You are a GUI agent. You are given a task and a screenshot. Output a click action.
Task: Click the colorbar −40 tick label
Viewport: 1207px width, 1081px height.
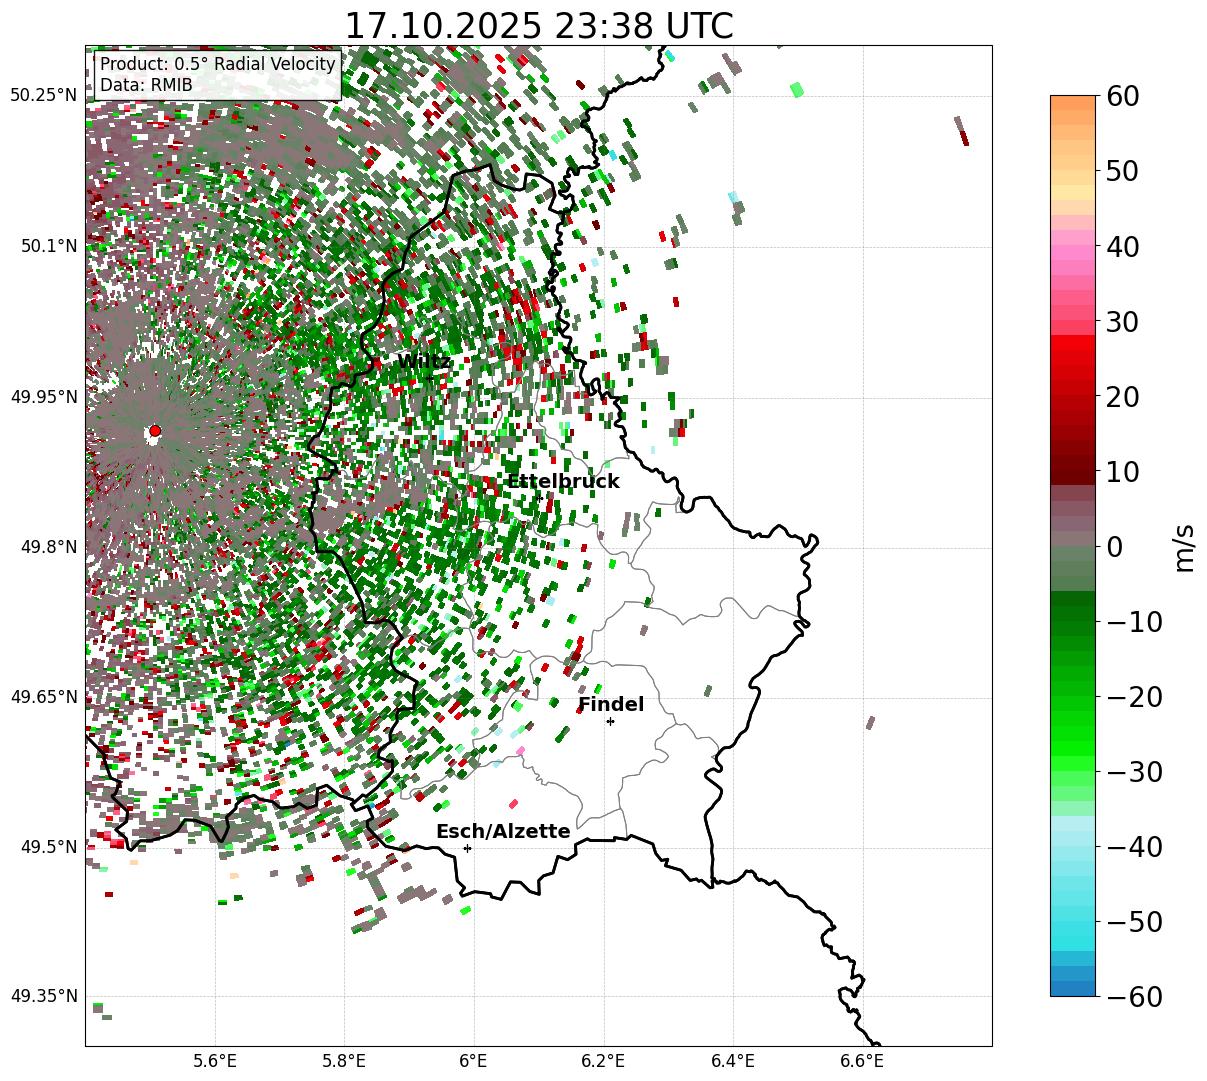pyautogui.click(x=1134, y=847)
